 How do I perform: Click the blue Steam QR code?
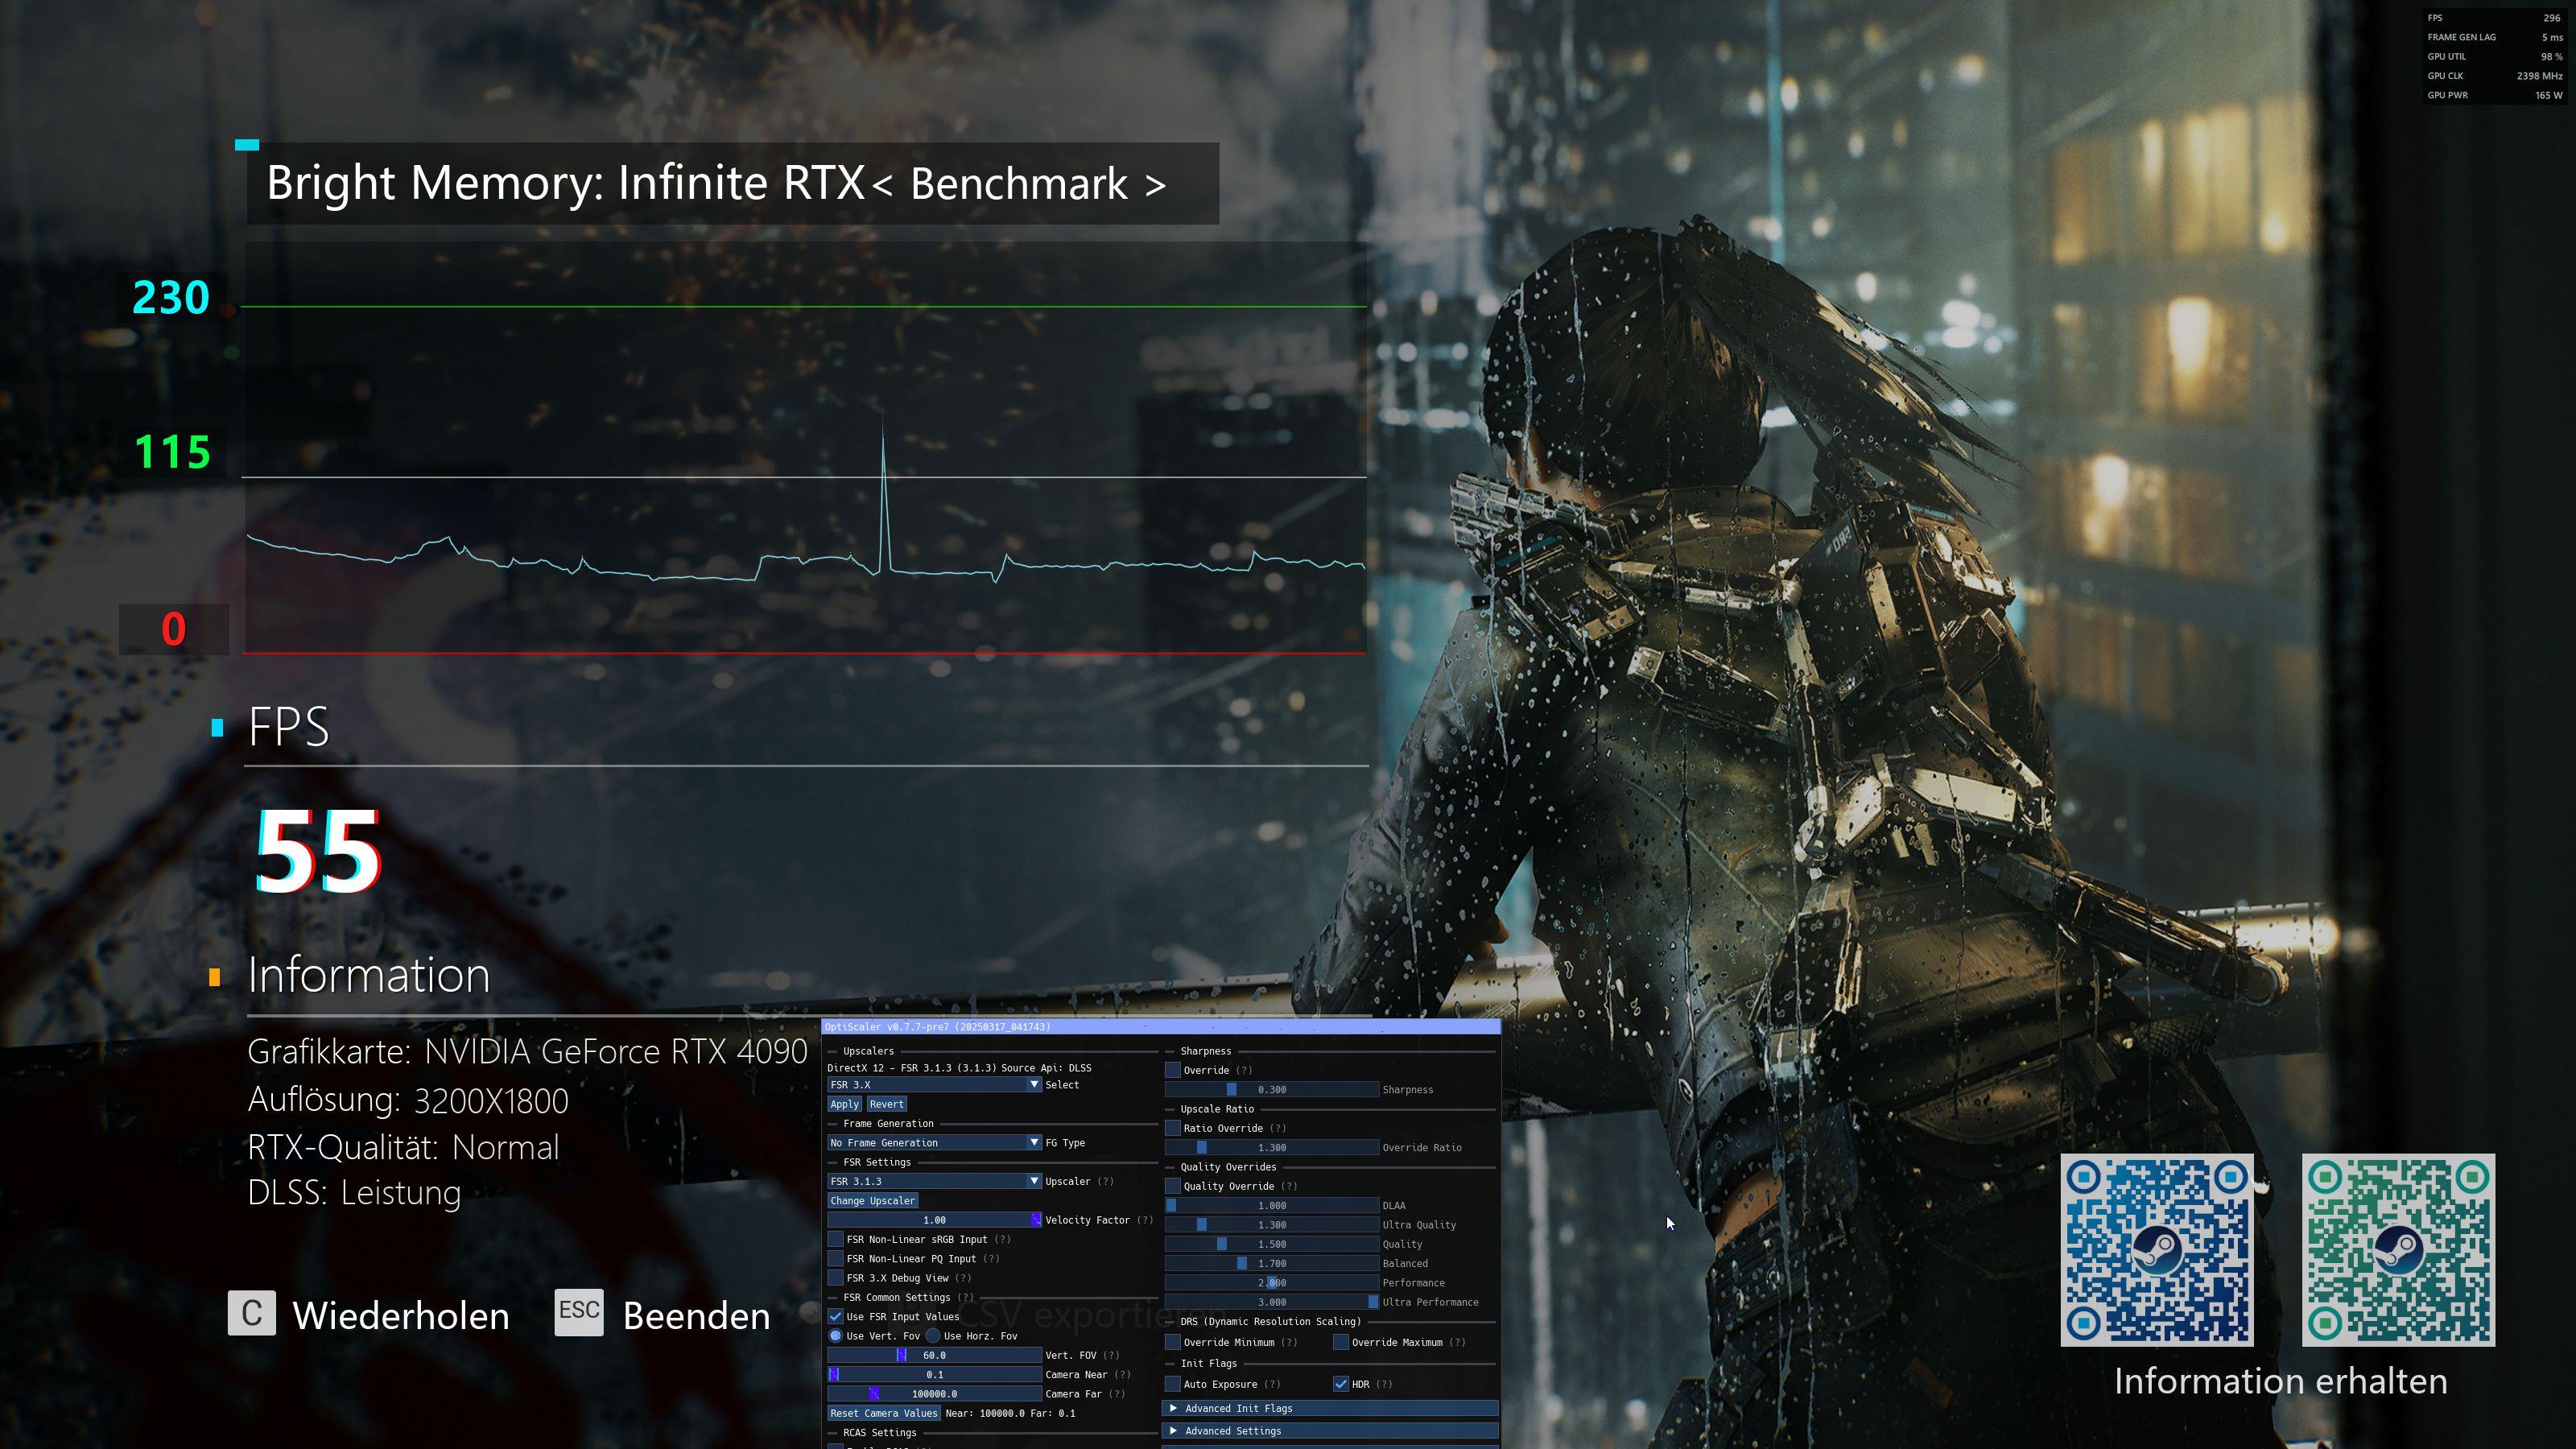(2156, 1250)
